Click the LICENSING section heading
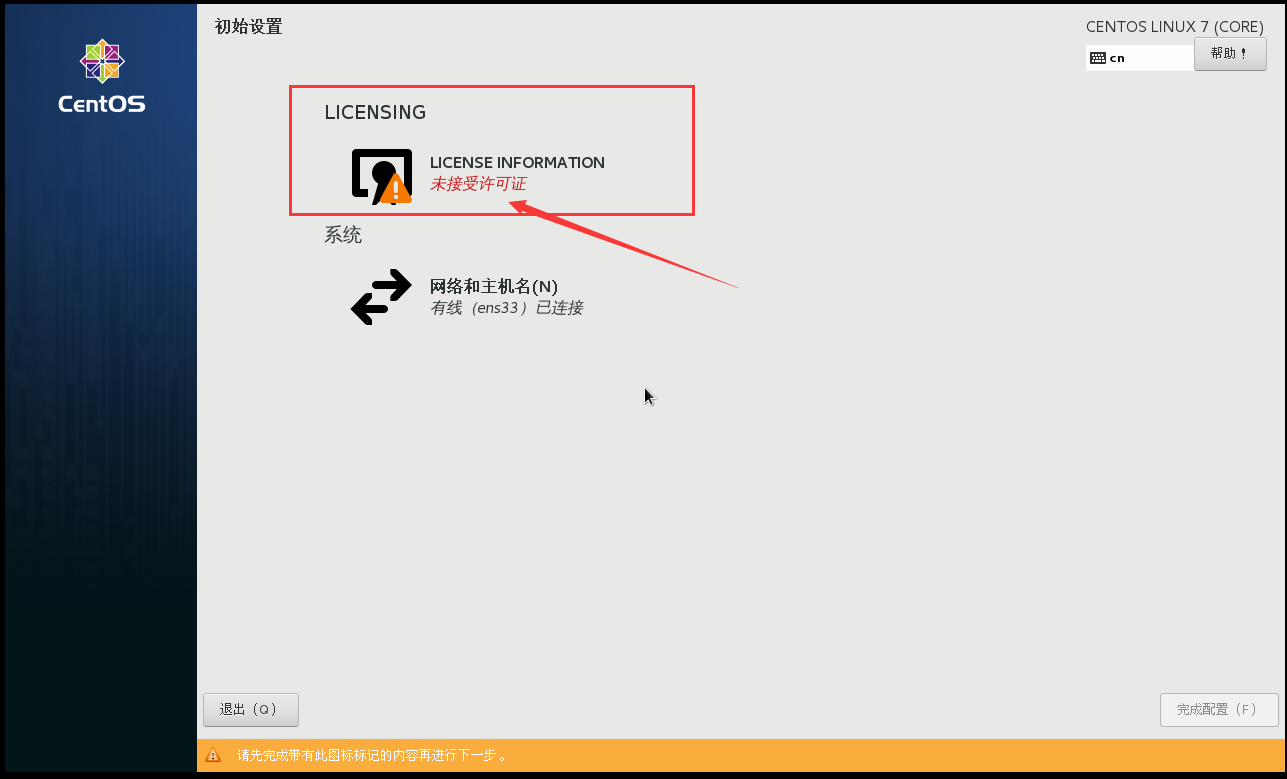 (375, 113)
